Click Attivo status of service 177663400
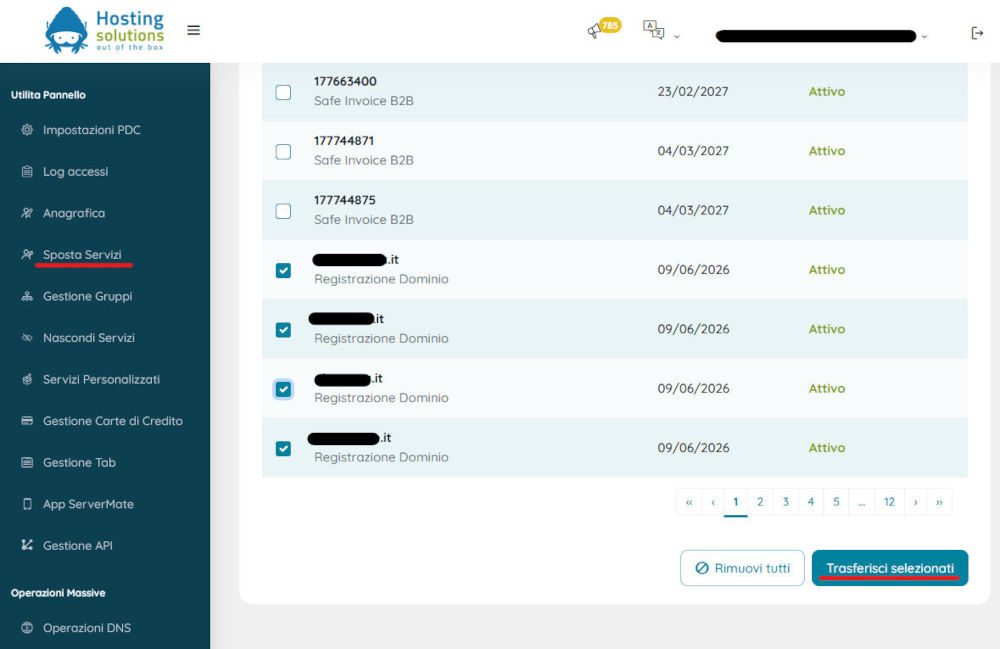1000x649 pixels. click(x=827, y=91)
